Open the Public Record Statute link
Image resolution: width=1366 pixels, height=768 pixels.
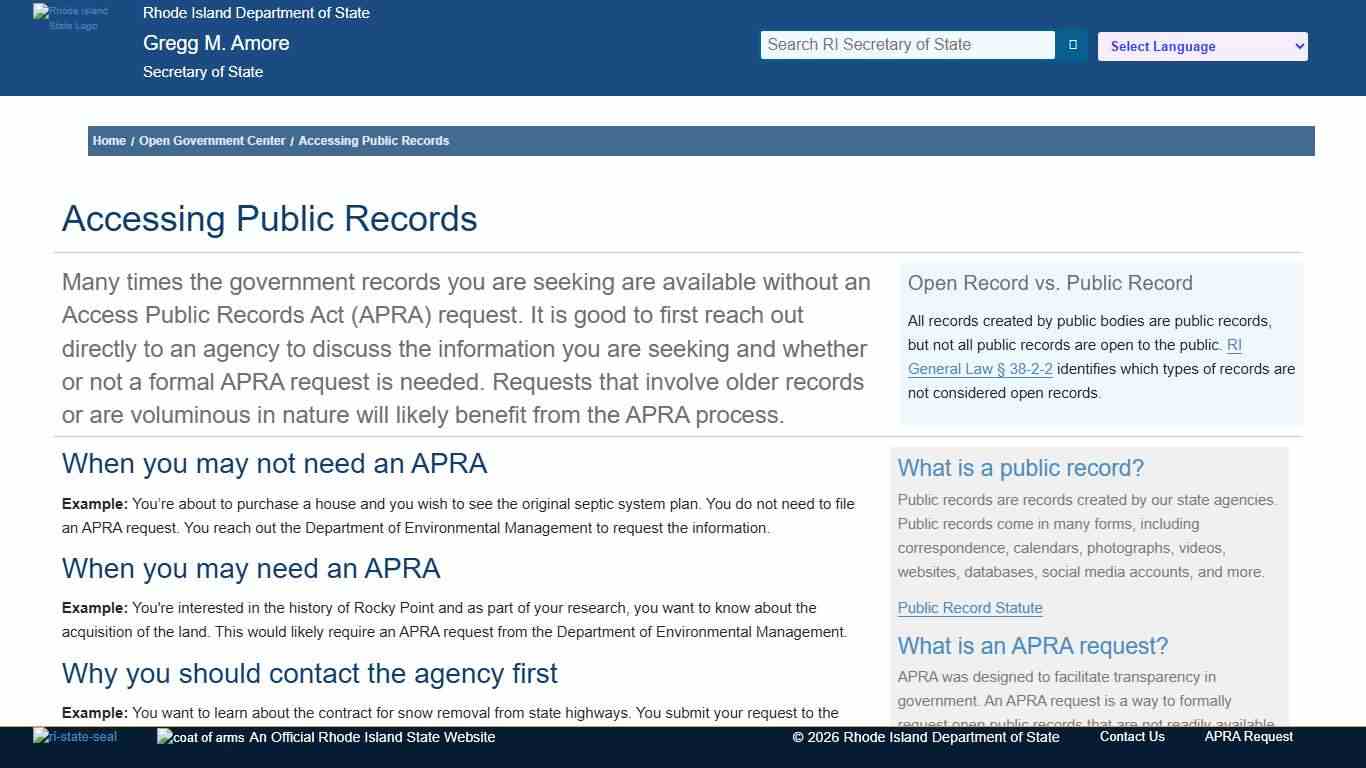click(970, 608)
